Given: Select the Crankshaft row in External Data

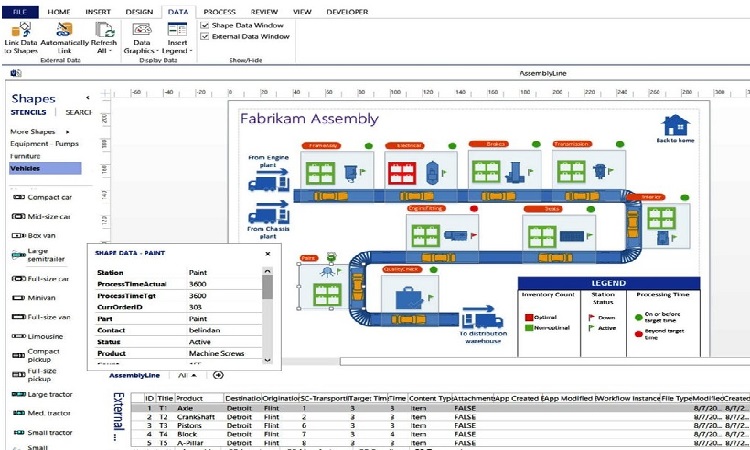Looking at the screenshot, I should (x=440, y=417).
